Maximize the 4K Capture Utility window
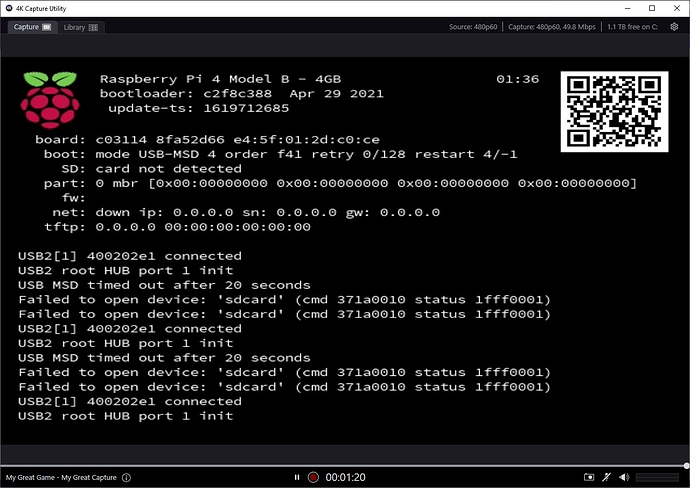 pos(652,8)
